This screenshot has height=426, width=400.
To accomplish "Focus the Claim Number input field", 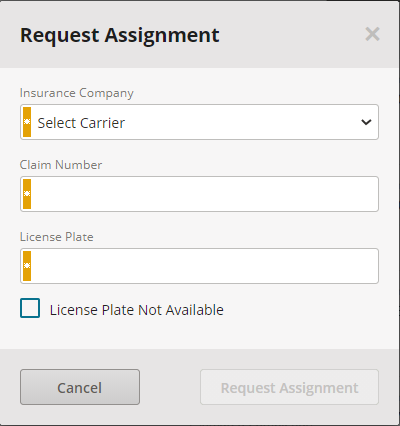I will pos(199,194).
